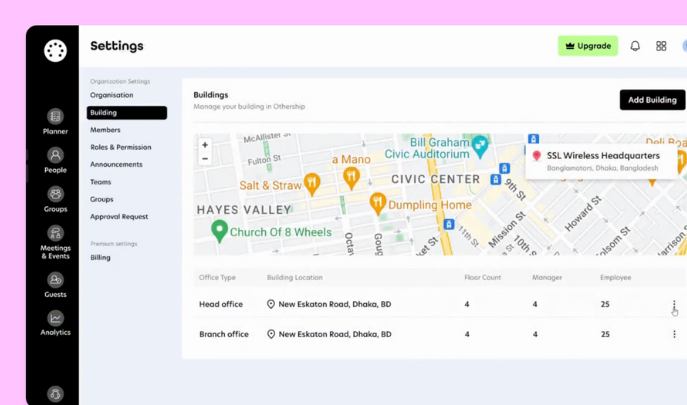Click the Church Of 8 Wheels marker
The height and width of the screenshot is (405, 687).
coord(219,231)
